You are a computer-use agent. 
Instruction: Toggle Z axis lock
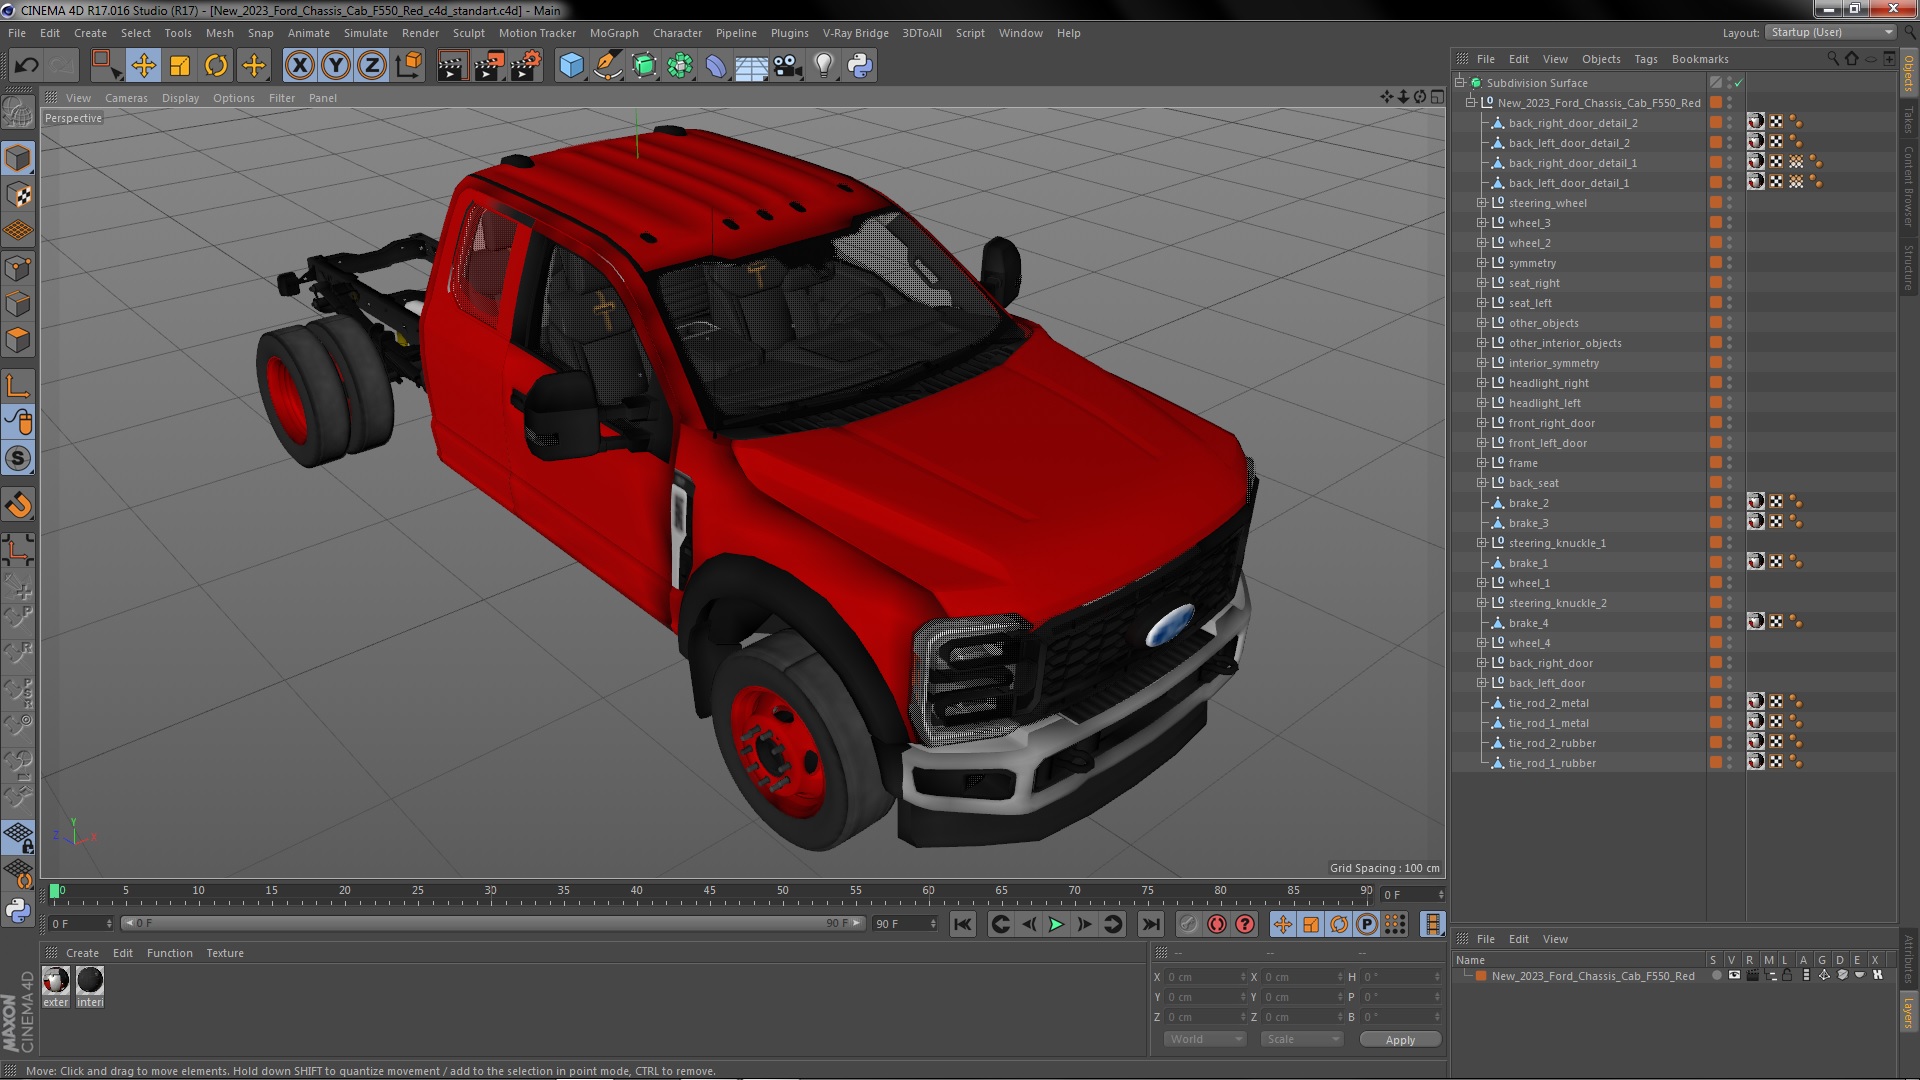[372, 66]
